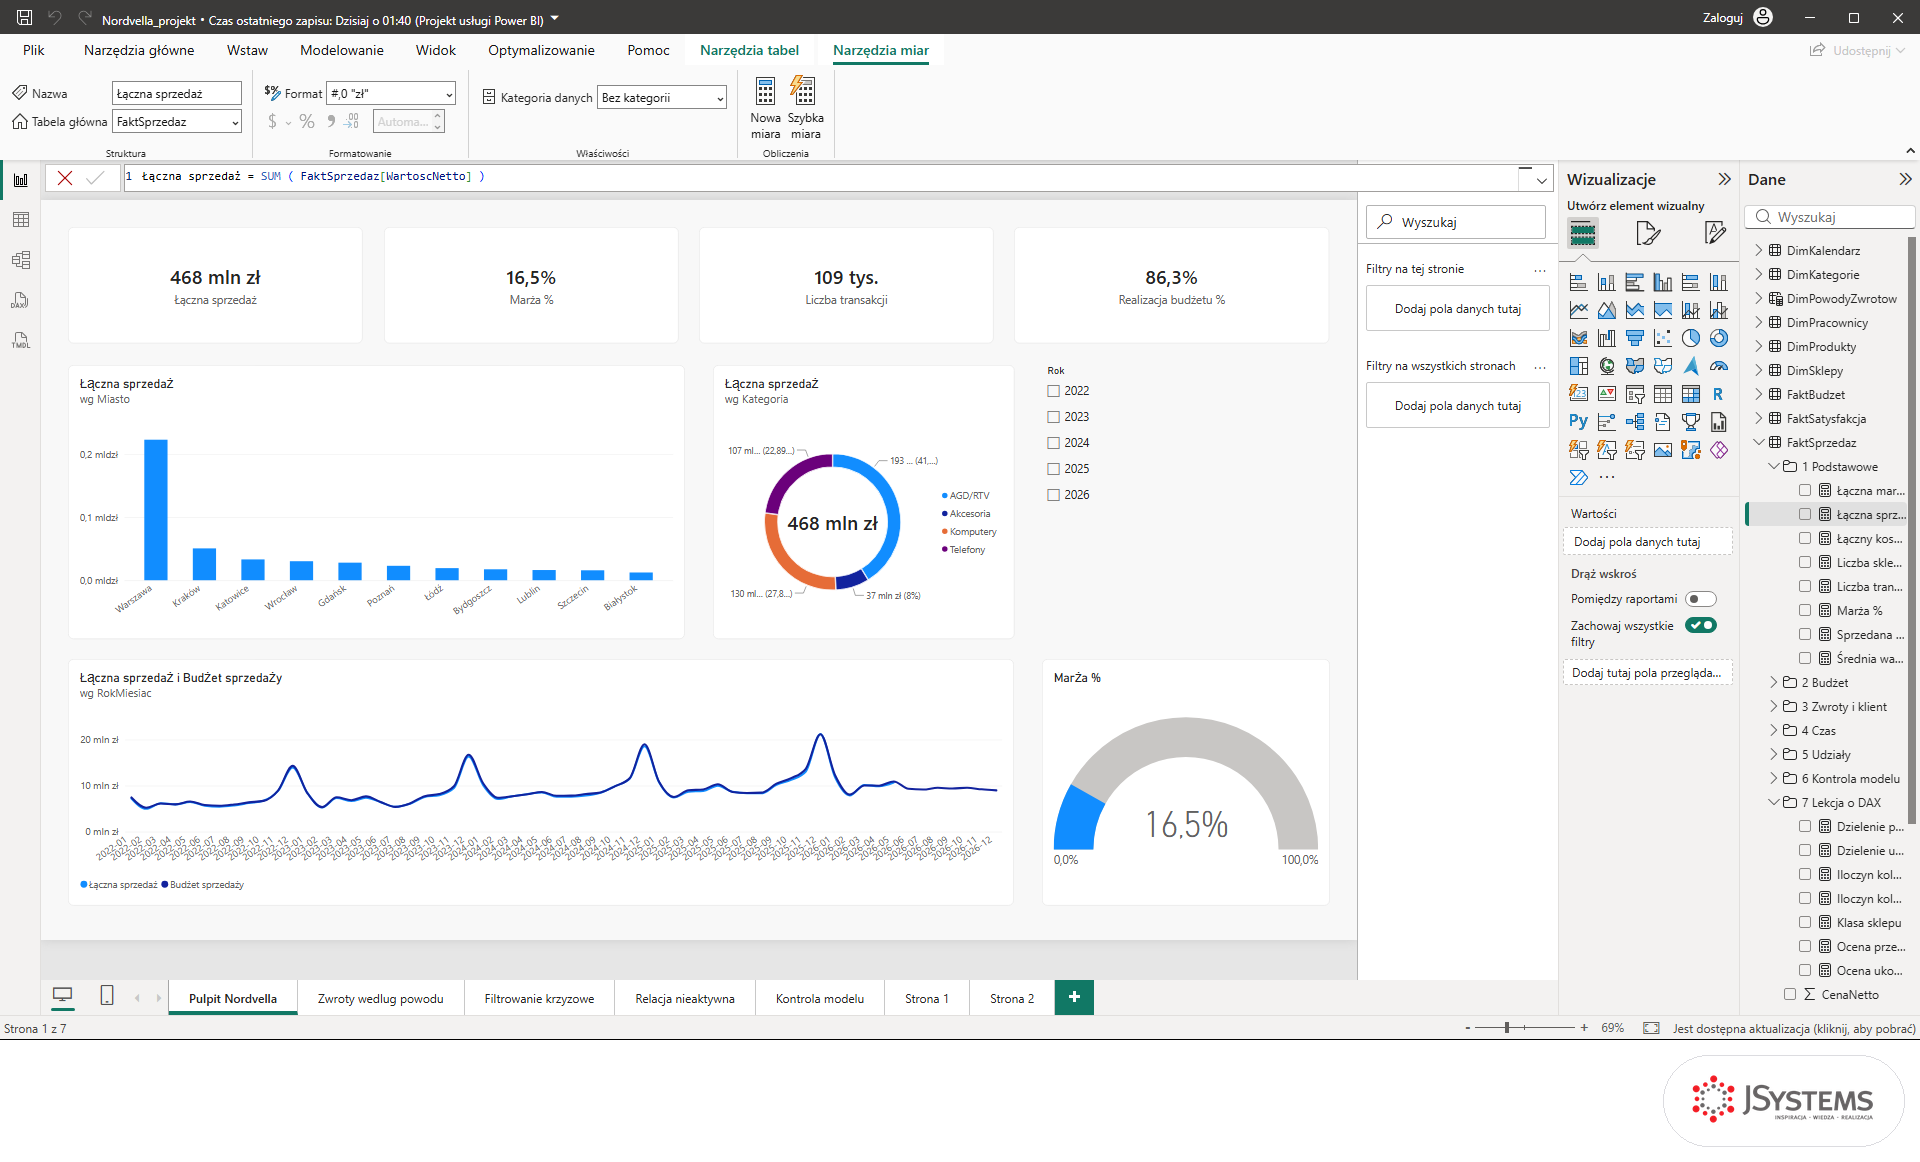Screen dimensions: 1920x1162
Task: Expand the 2 Budżet folder
Action: [1774, 682]
